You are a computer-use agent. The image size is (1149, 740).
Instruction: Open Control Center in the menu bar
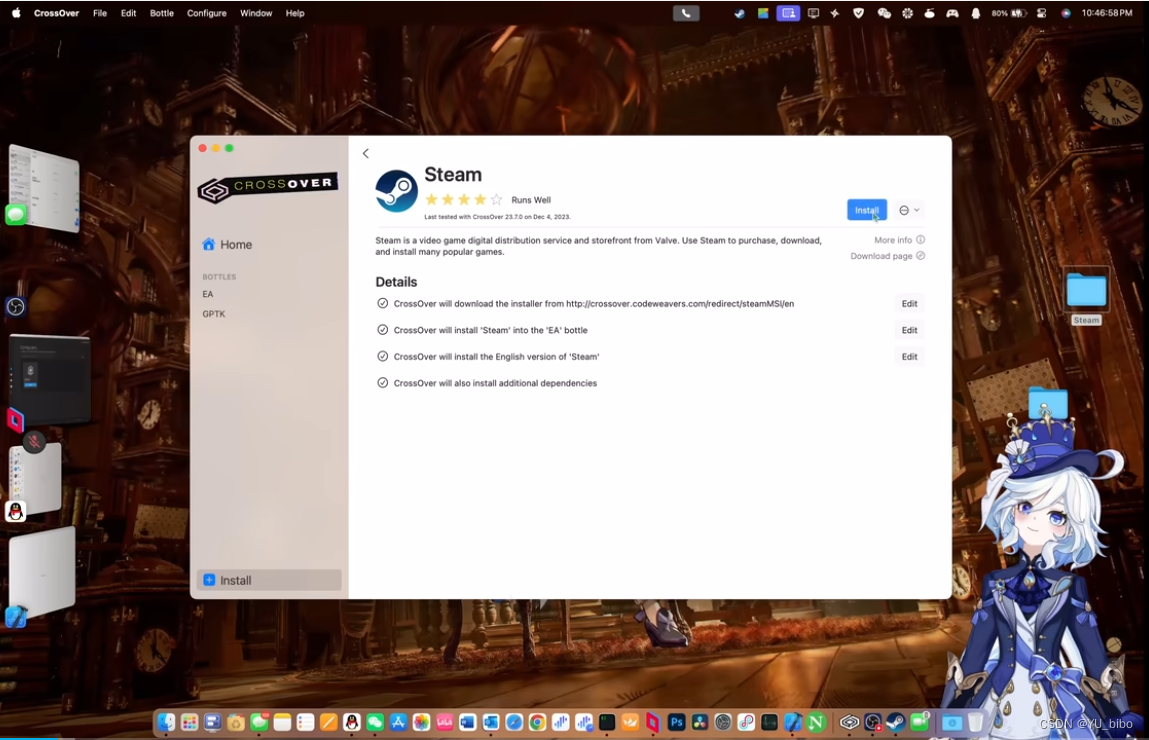pyautogui.click(x=1041, y=13)
